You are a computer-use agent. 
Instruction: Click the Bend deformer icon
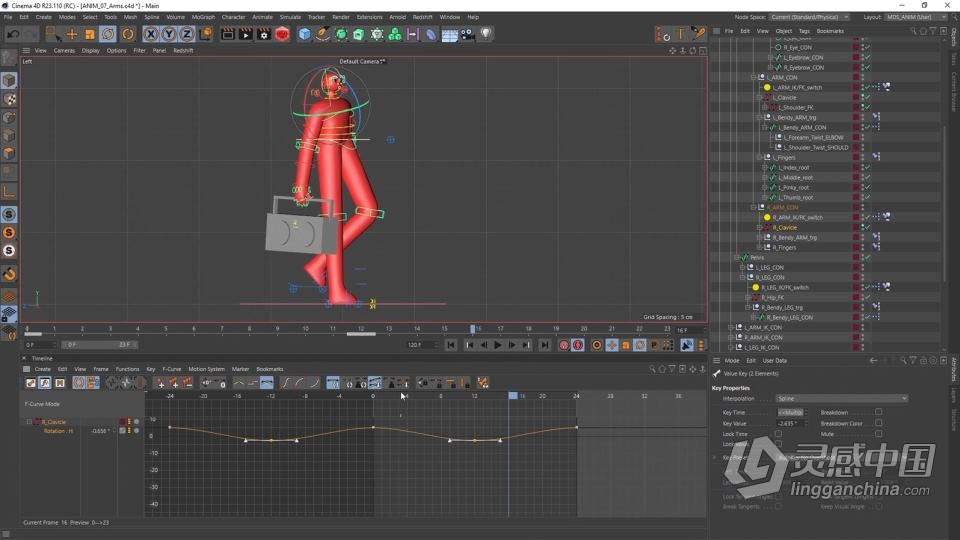click(x=431, y=34)
